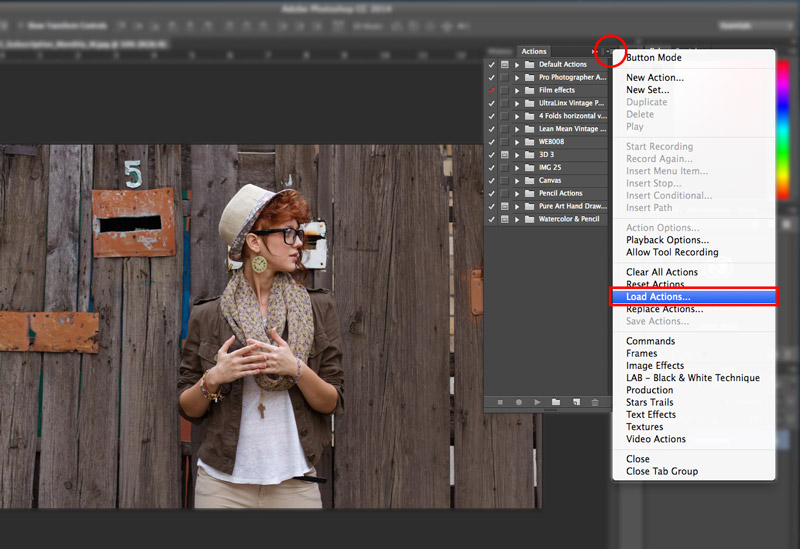The image size is (800, 549).
Task: Click the Play selection triangle icon
Action: coord(537,402)
